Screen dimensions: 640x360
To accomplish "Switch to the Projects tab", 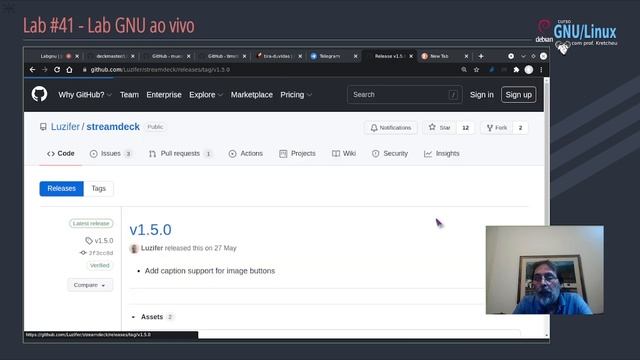I will coord(298,153).
